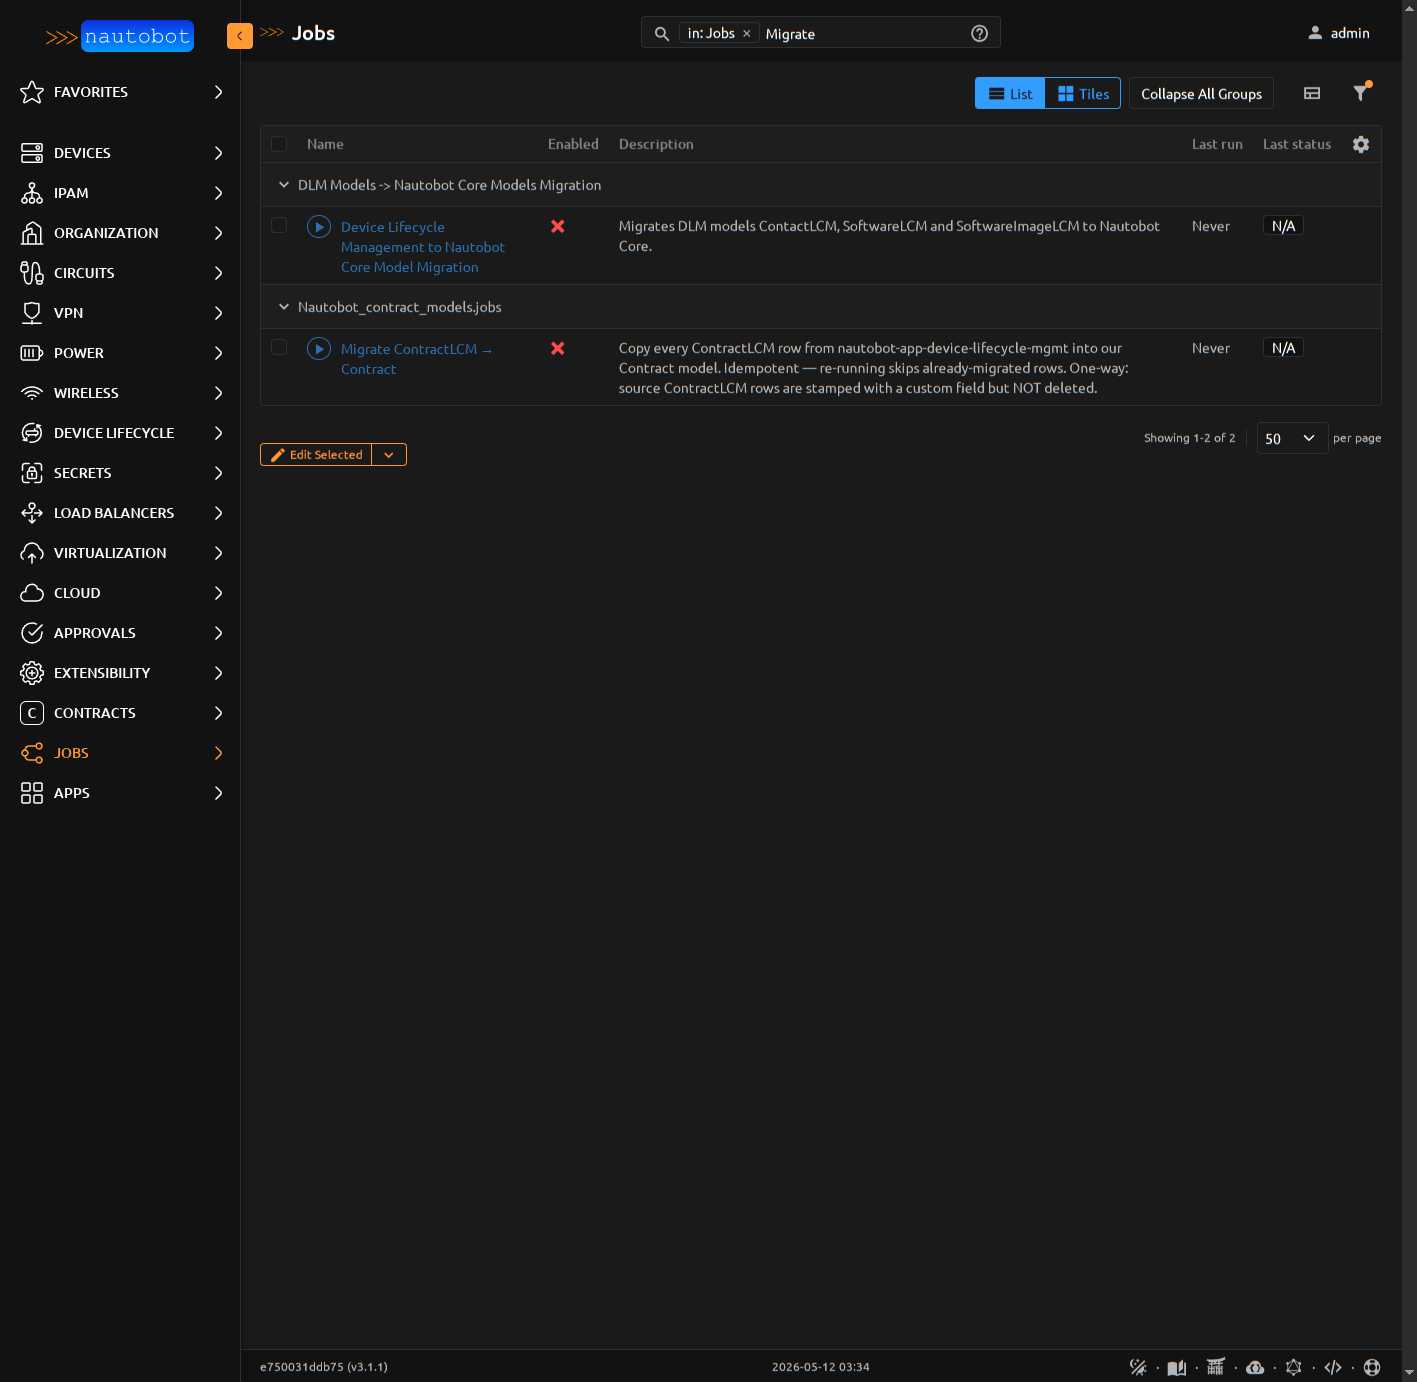The height and width of the screenshot is (1382, 1417).
Task: Run the Device Lifecycle Management migration job play icon
Action: (x=319, y=227)
